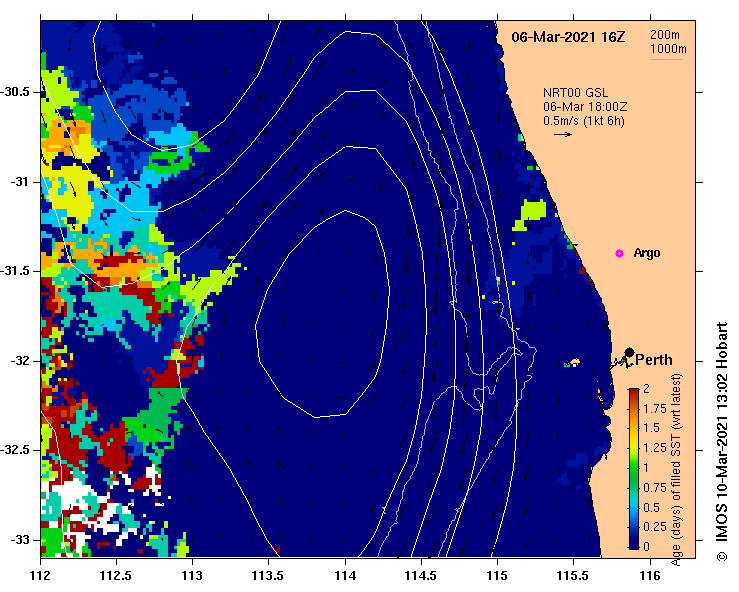Click the latitude "-32.5" axis label
The width and height of the screenshot is (739, 592).
pos(15,450)
